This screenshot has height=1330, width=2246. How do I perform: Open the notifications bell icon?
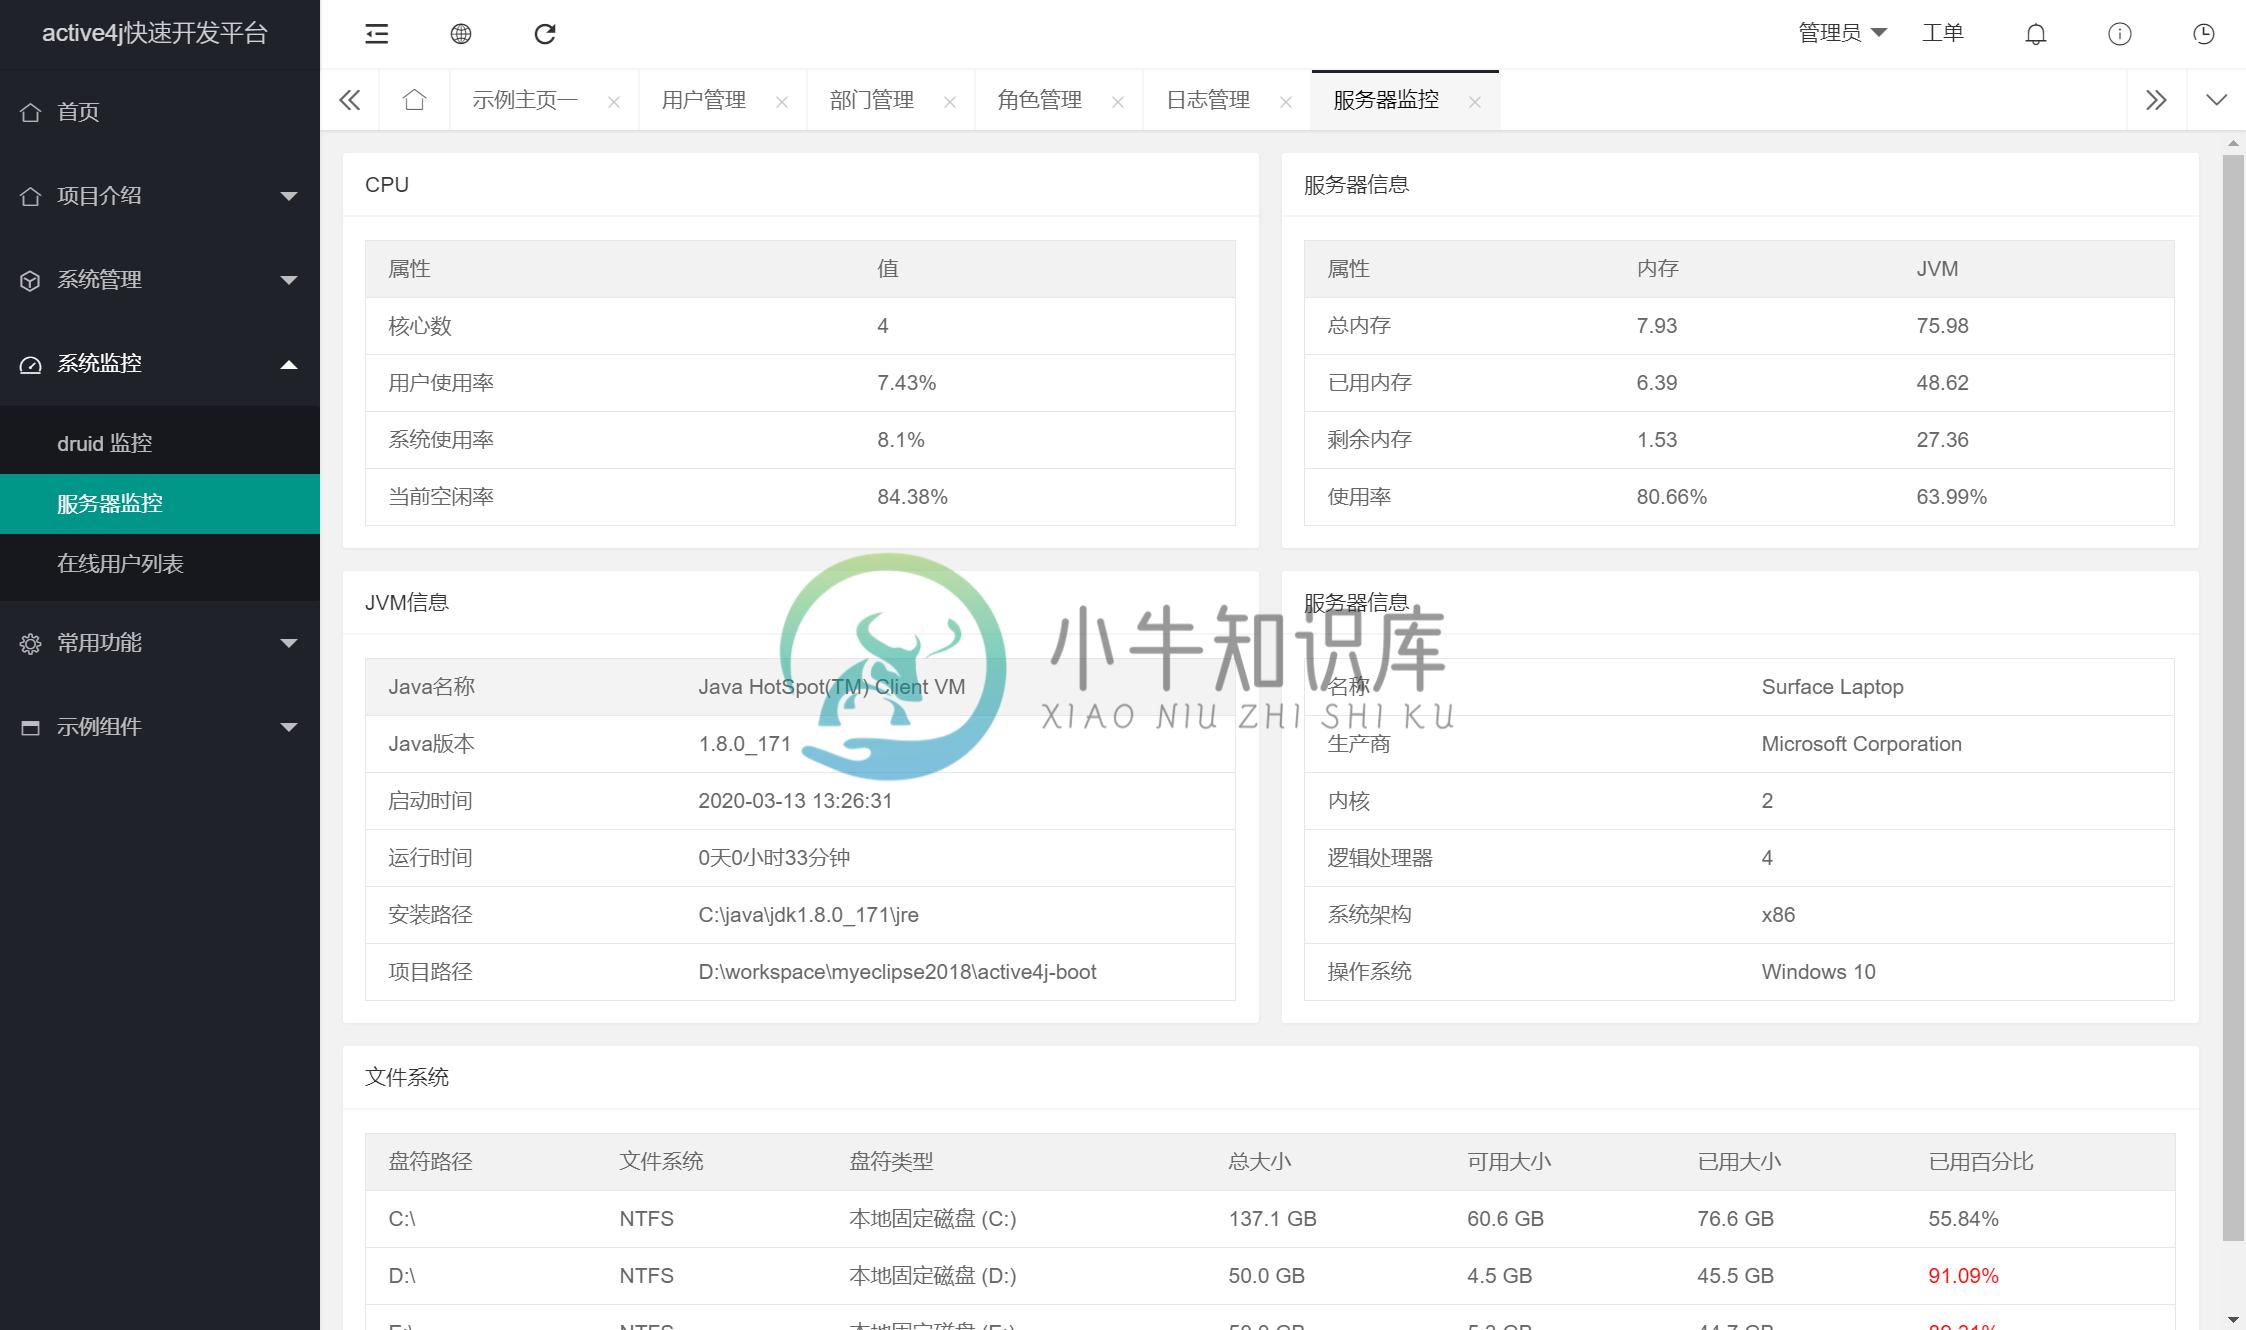pos(2036,34)
